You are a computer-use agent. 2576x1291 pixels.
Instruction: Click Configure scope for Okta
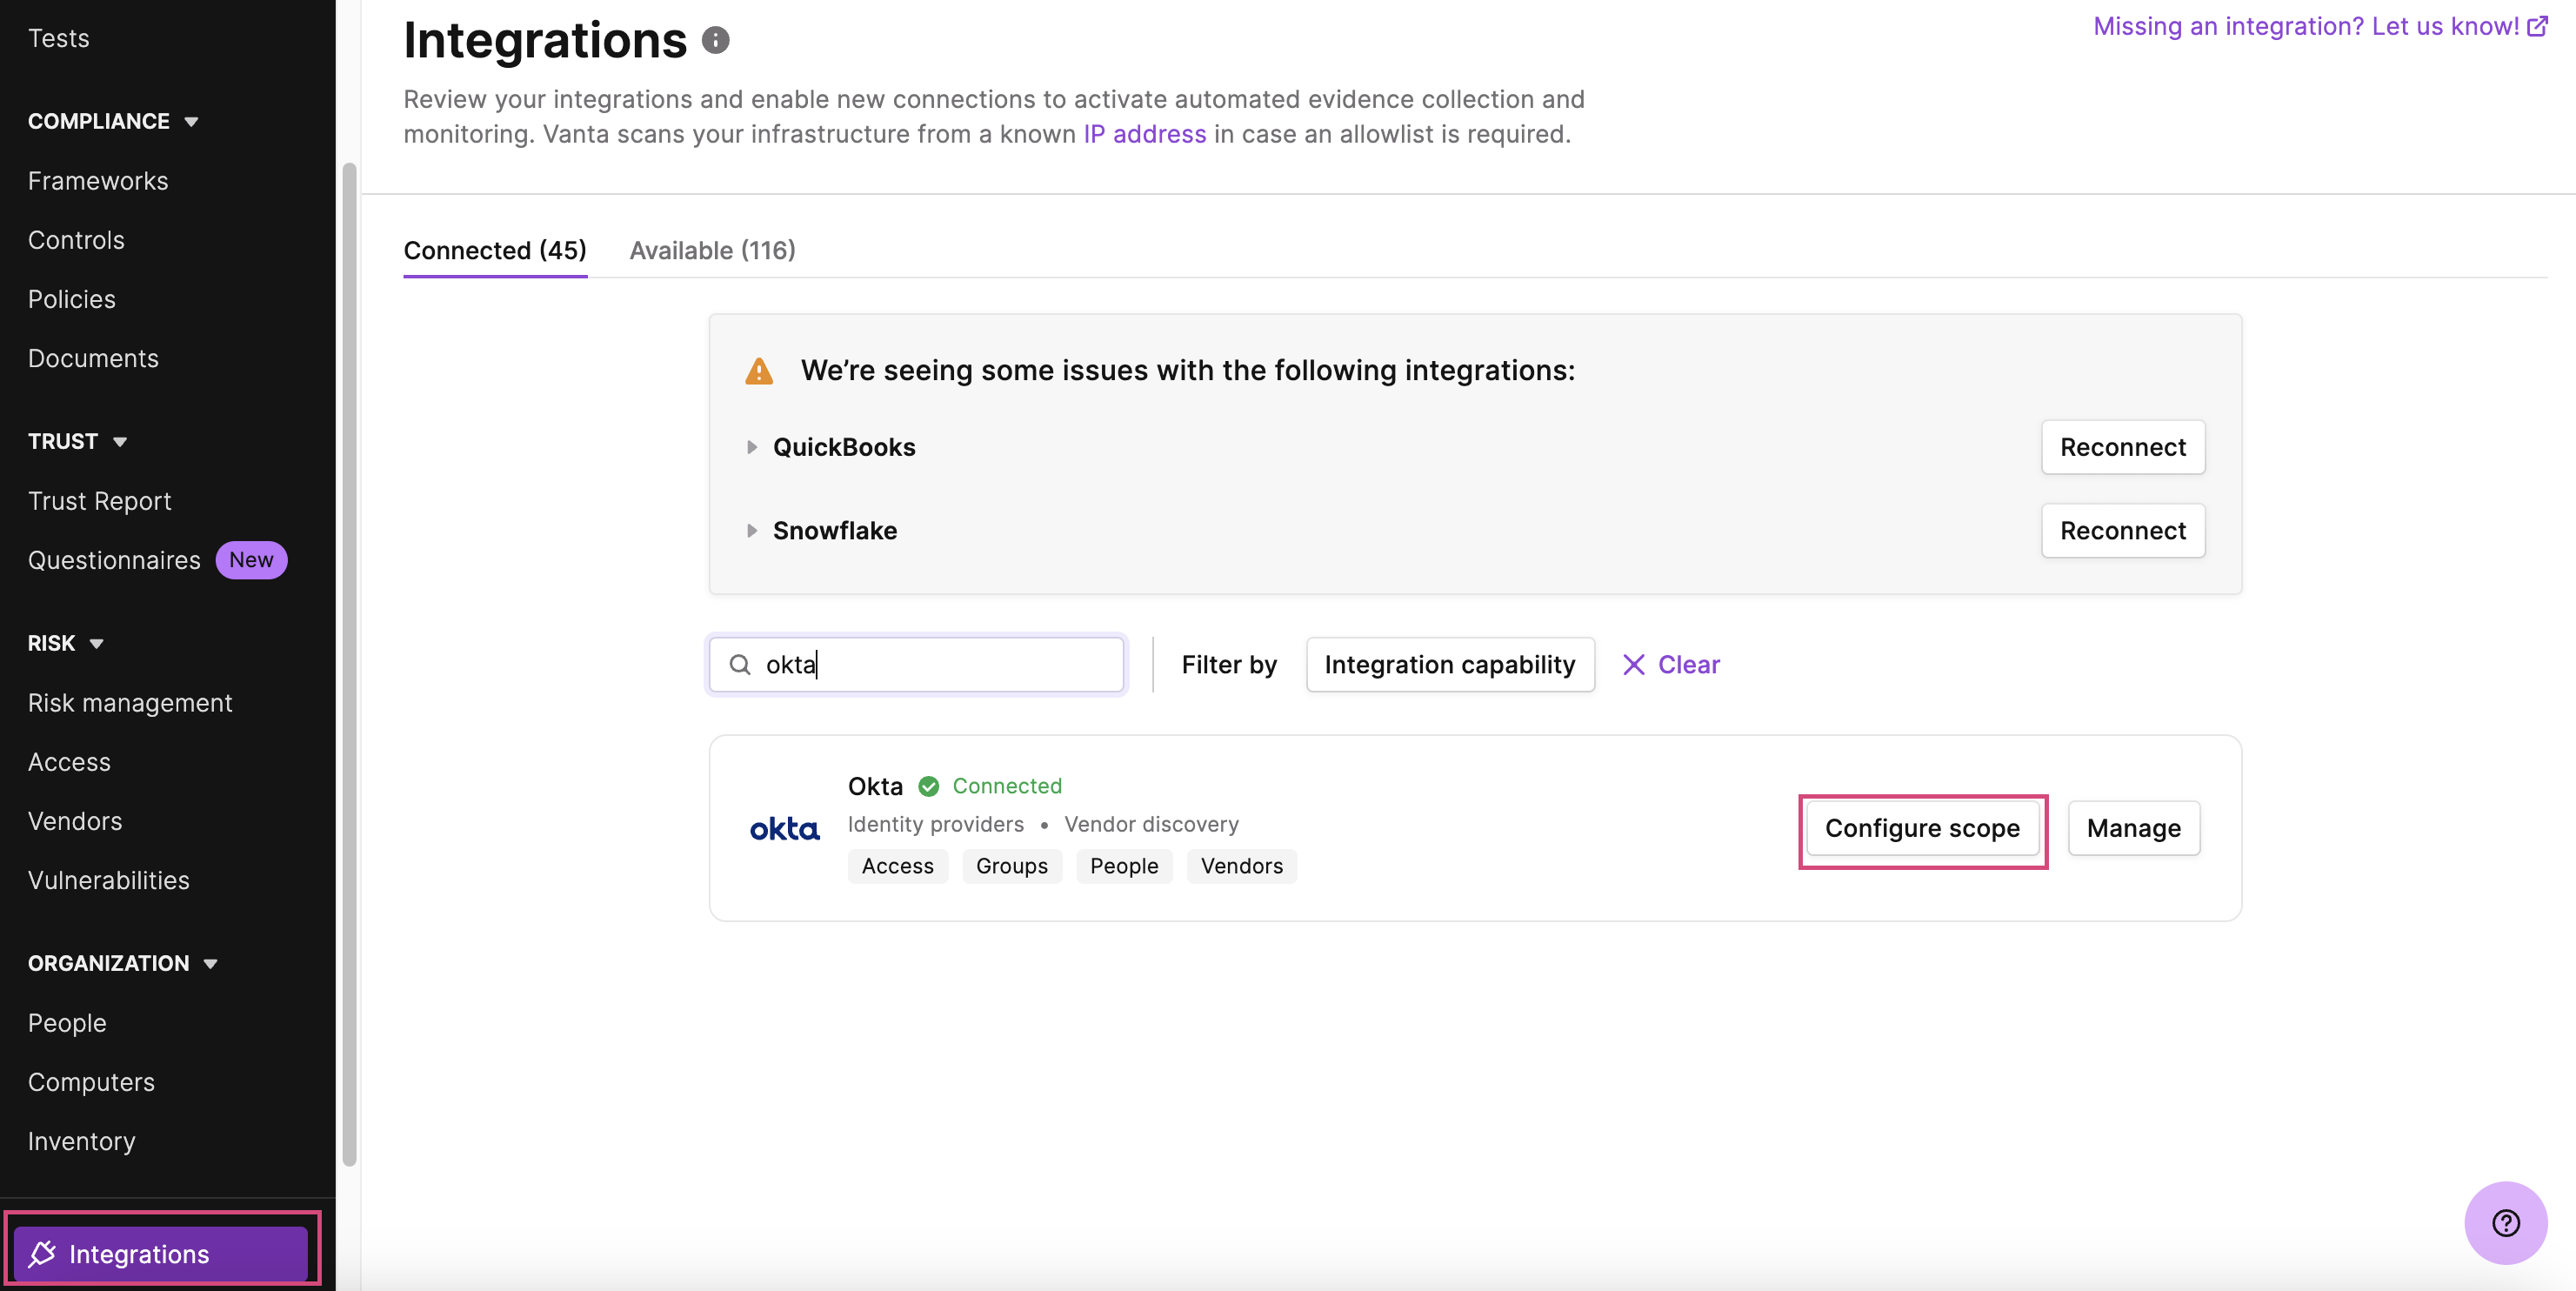click(1922, 829)
